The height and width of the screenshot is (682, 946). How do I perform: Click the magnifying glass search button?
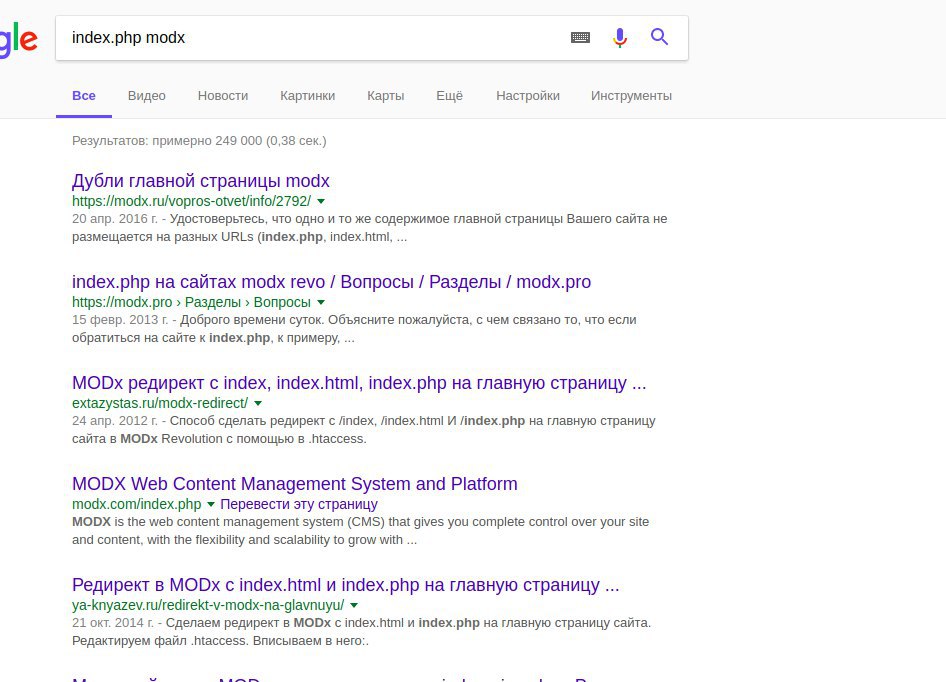[x=659, y=37]
